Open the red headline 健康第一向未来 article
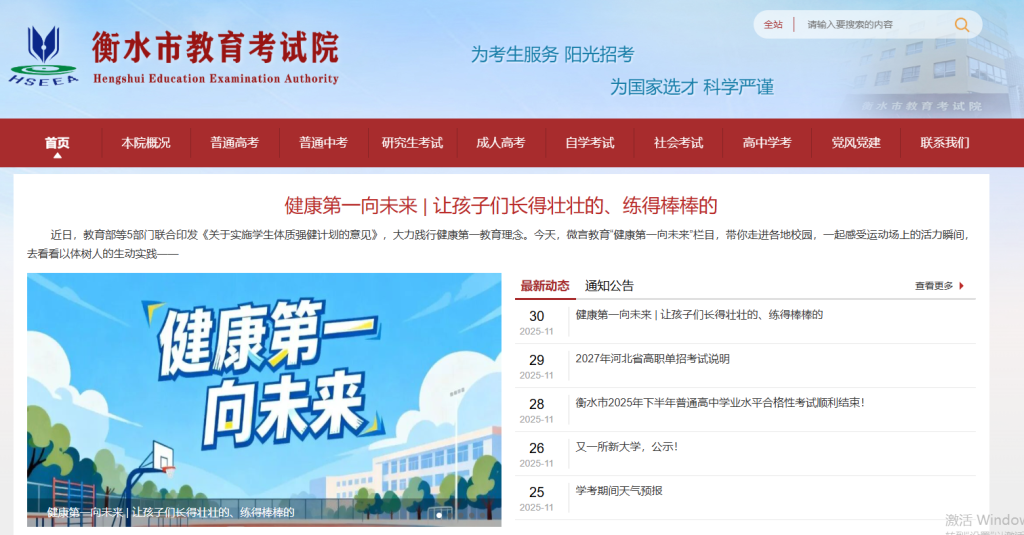This screenshot has width=1024, height=535. [x=501, y=206]
